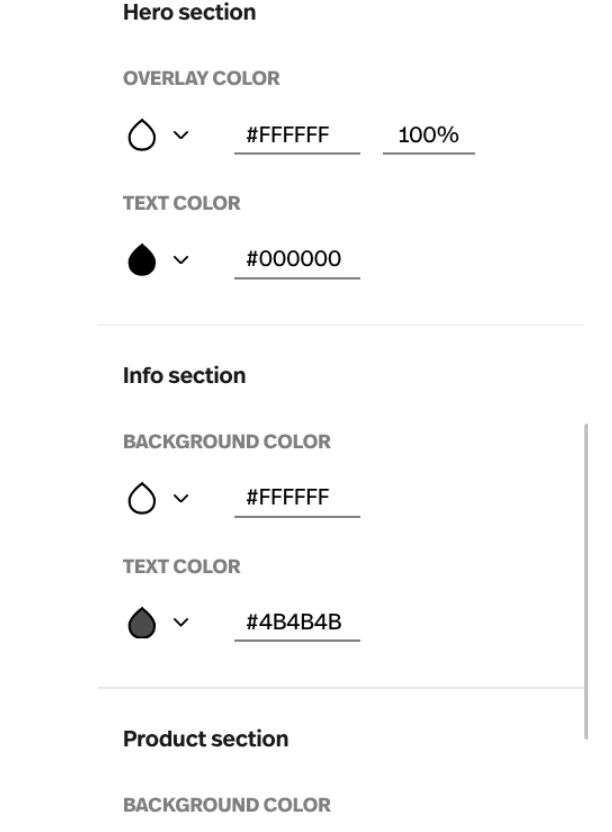
Task: Expand the Hero text color picker chevron
Action: [x=181, y=259]
